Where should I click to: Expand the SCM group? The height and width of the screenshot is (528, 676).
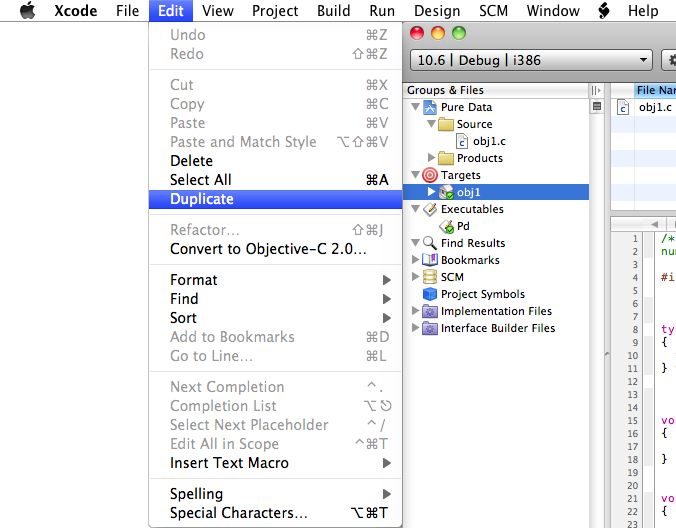pyautogui.click(x=415, y=276)
